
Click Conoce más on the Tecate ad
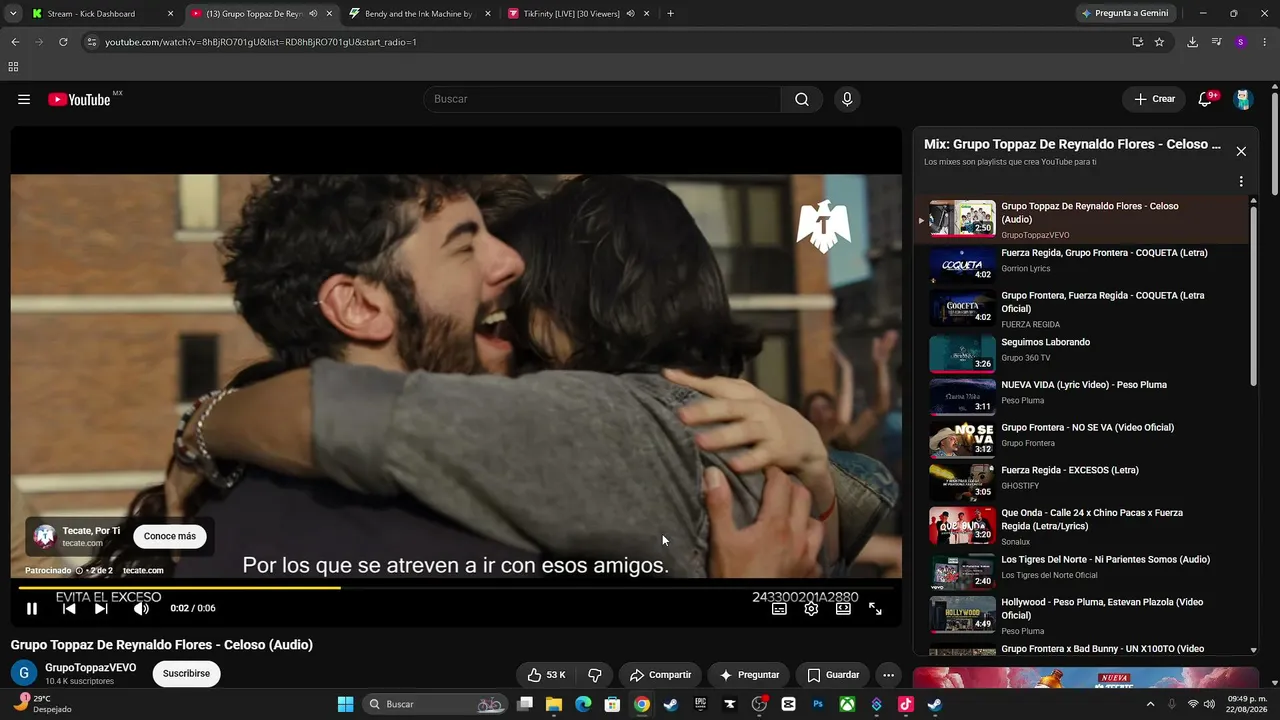170,536
